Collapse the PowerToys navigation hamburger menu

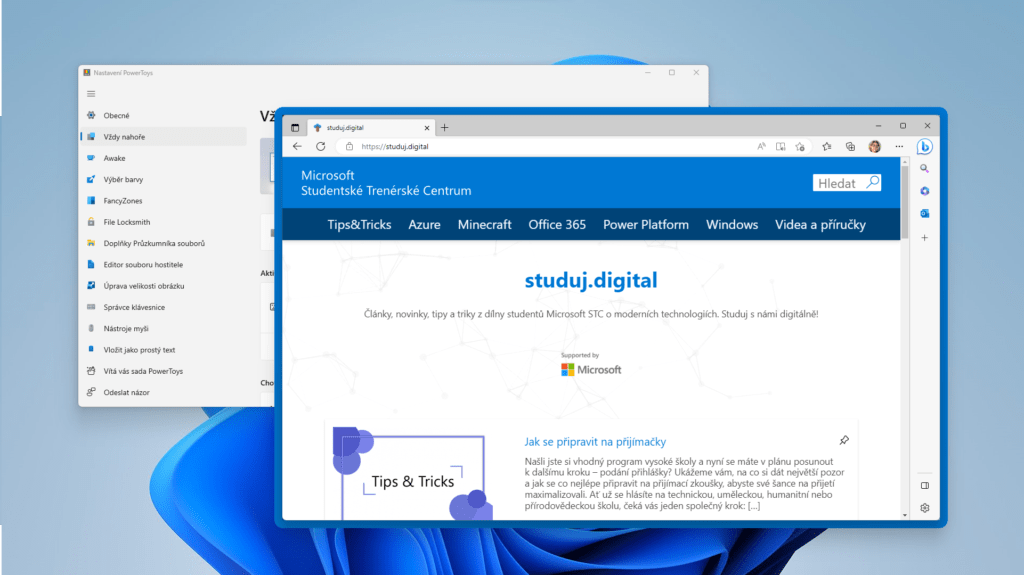coord(91,94)
